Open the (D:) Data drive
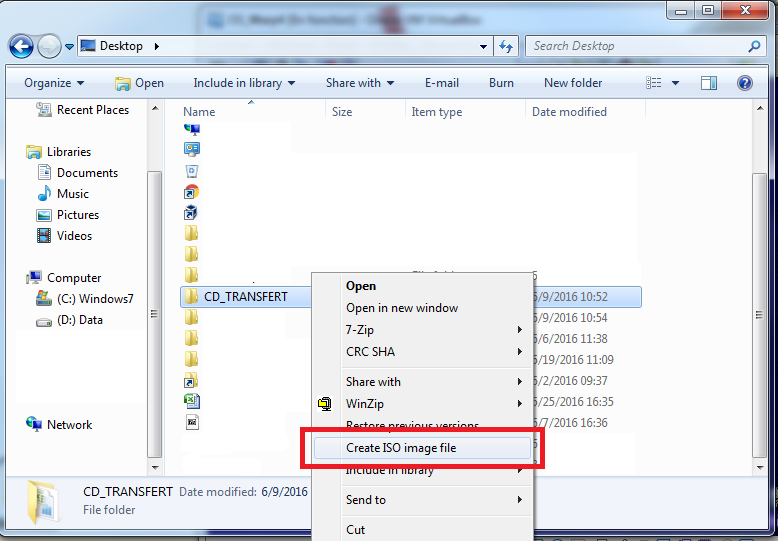This screenshot has height=541, width=778. point(77,320)
